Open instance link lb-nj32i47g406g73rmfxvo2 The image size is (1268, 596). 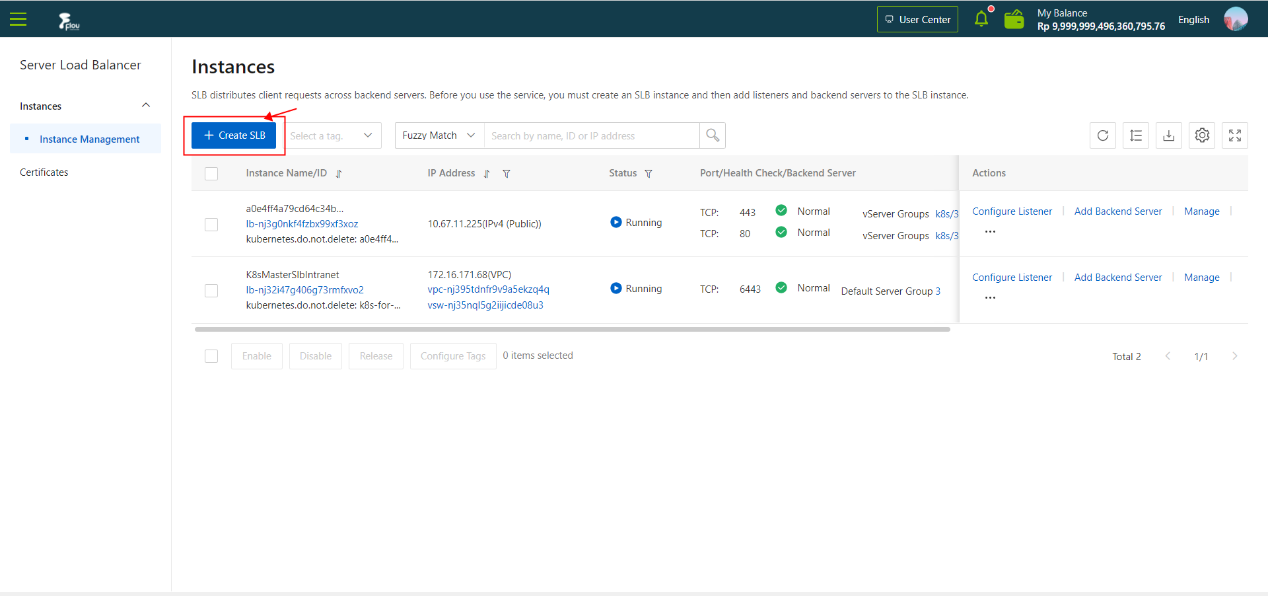click(305, 290)
